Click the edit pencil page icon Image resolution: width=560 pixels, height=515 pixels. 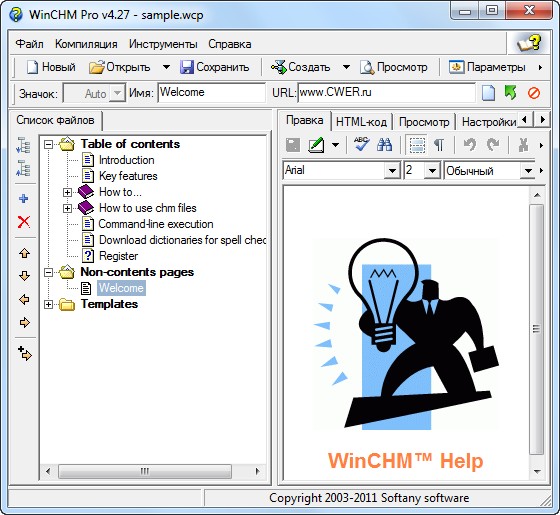click(x=316, y=145)
